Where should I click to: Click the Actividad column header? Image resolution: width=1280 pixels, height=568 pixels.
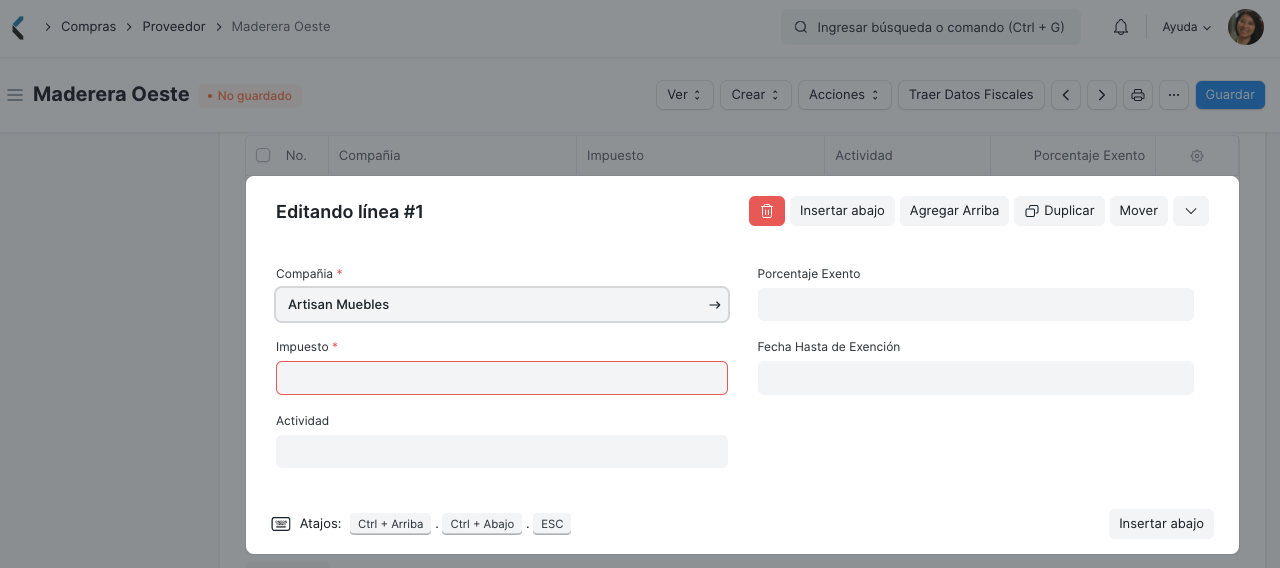[864, 156]
